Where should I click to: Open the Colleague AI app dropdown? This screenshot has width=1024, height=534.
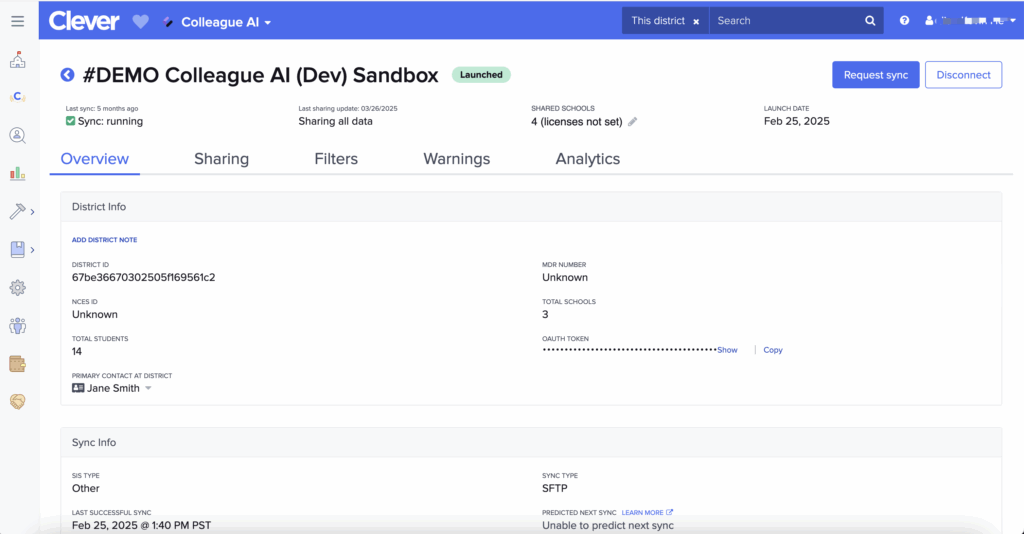pos(225,22)
